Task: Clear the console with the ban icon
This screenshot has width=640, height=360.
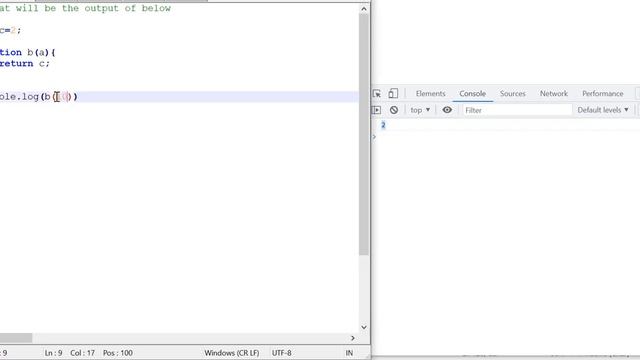Action: pos(394,110)
